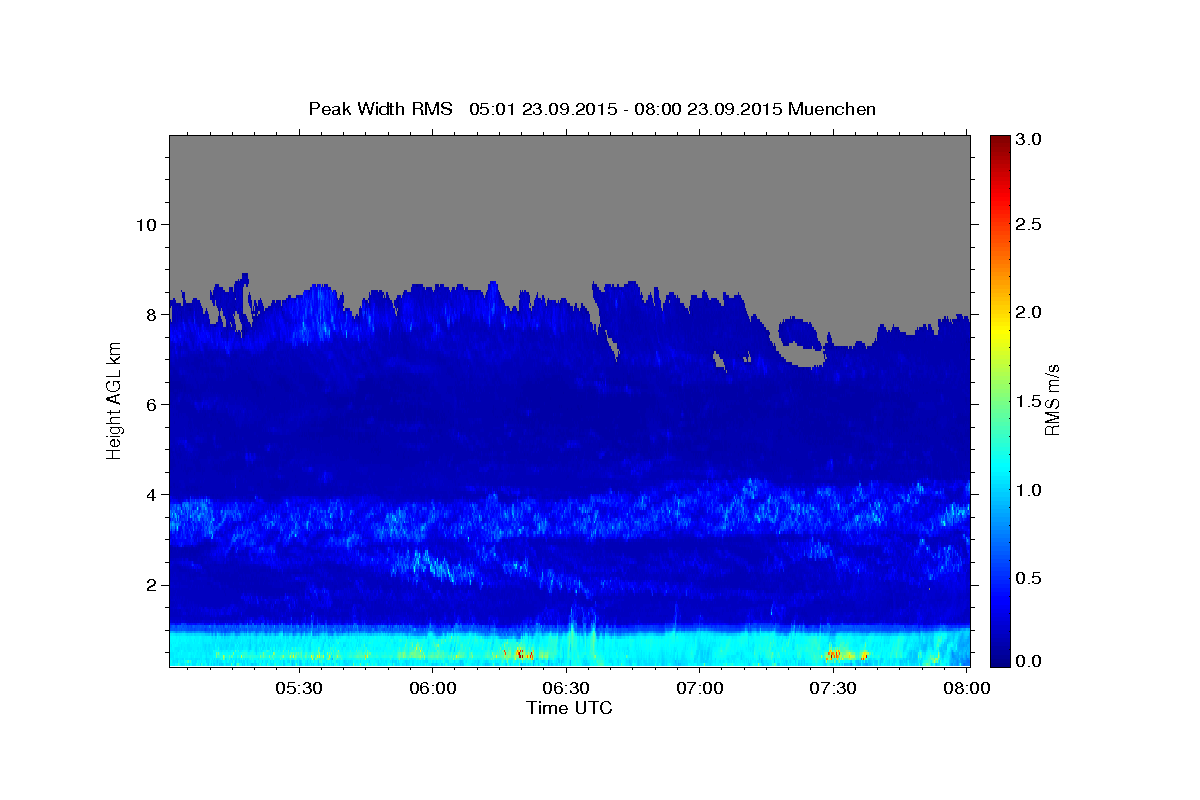1200x800 pixels.
Task: Click the 07:30 time tick label
Action: [834, 688]
